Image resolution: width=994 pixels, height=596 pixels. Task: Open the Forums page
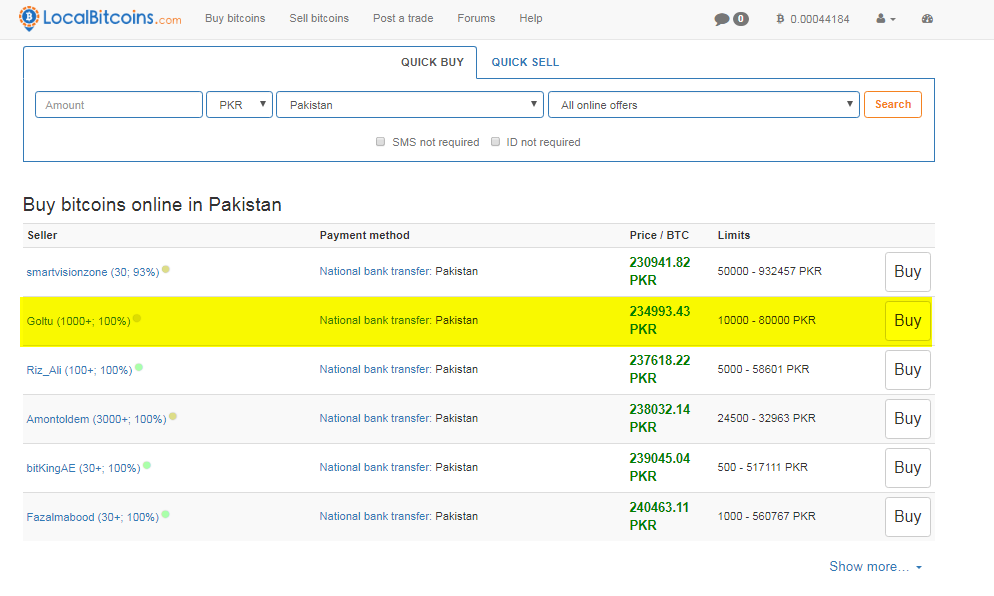tap(476, 18)
